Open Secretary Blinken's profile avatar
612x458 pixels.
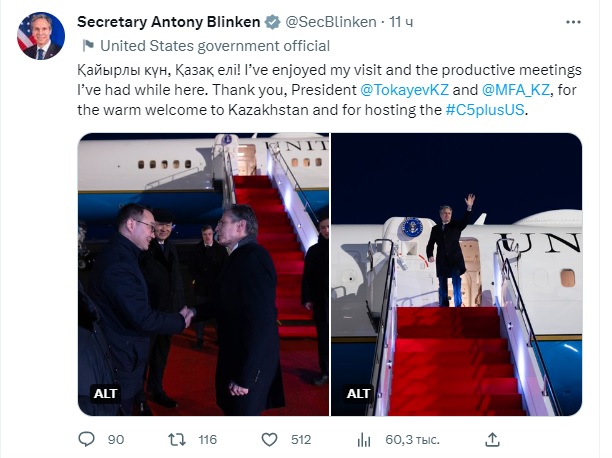point(40,37)
